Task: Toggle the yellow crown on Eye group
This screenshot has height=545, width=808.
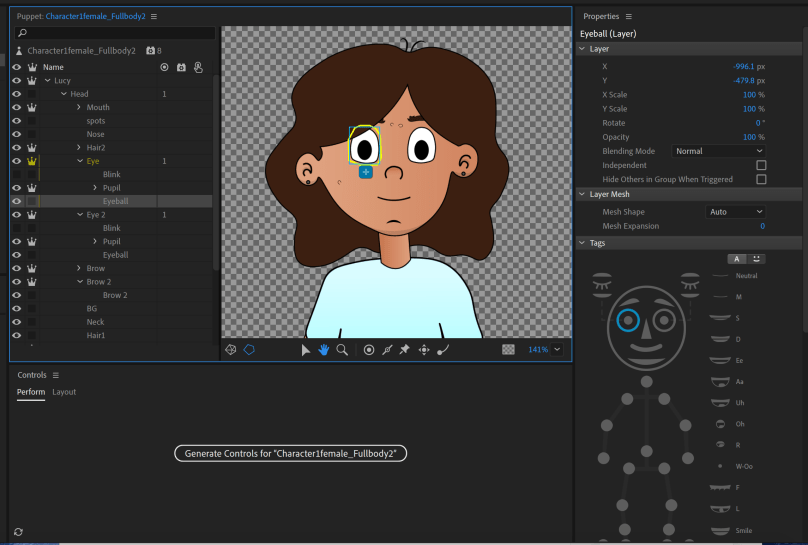Action: click(x=31, y=161)
